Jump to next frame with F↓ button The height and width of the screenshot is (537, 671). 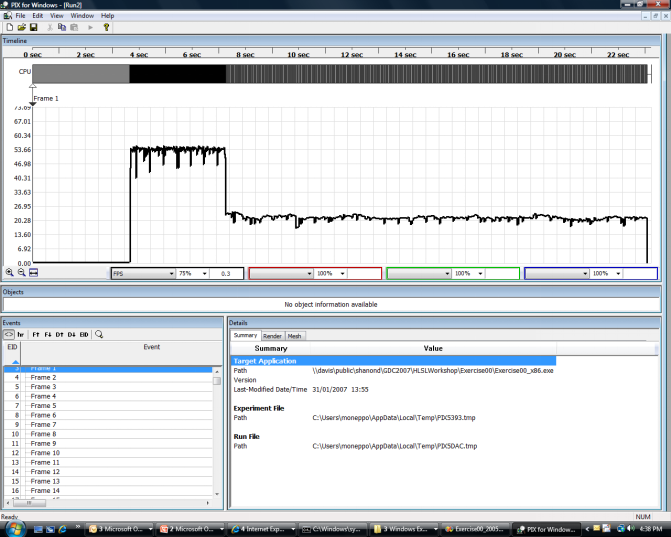47,334
